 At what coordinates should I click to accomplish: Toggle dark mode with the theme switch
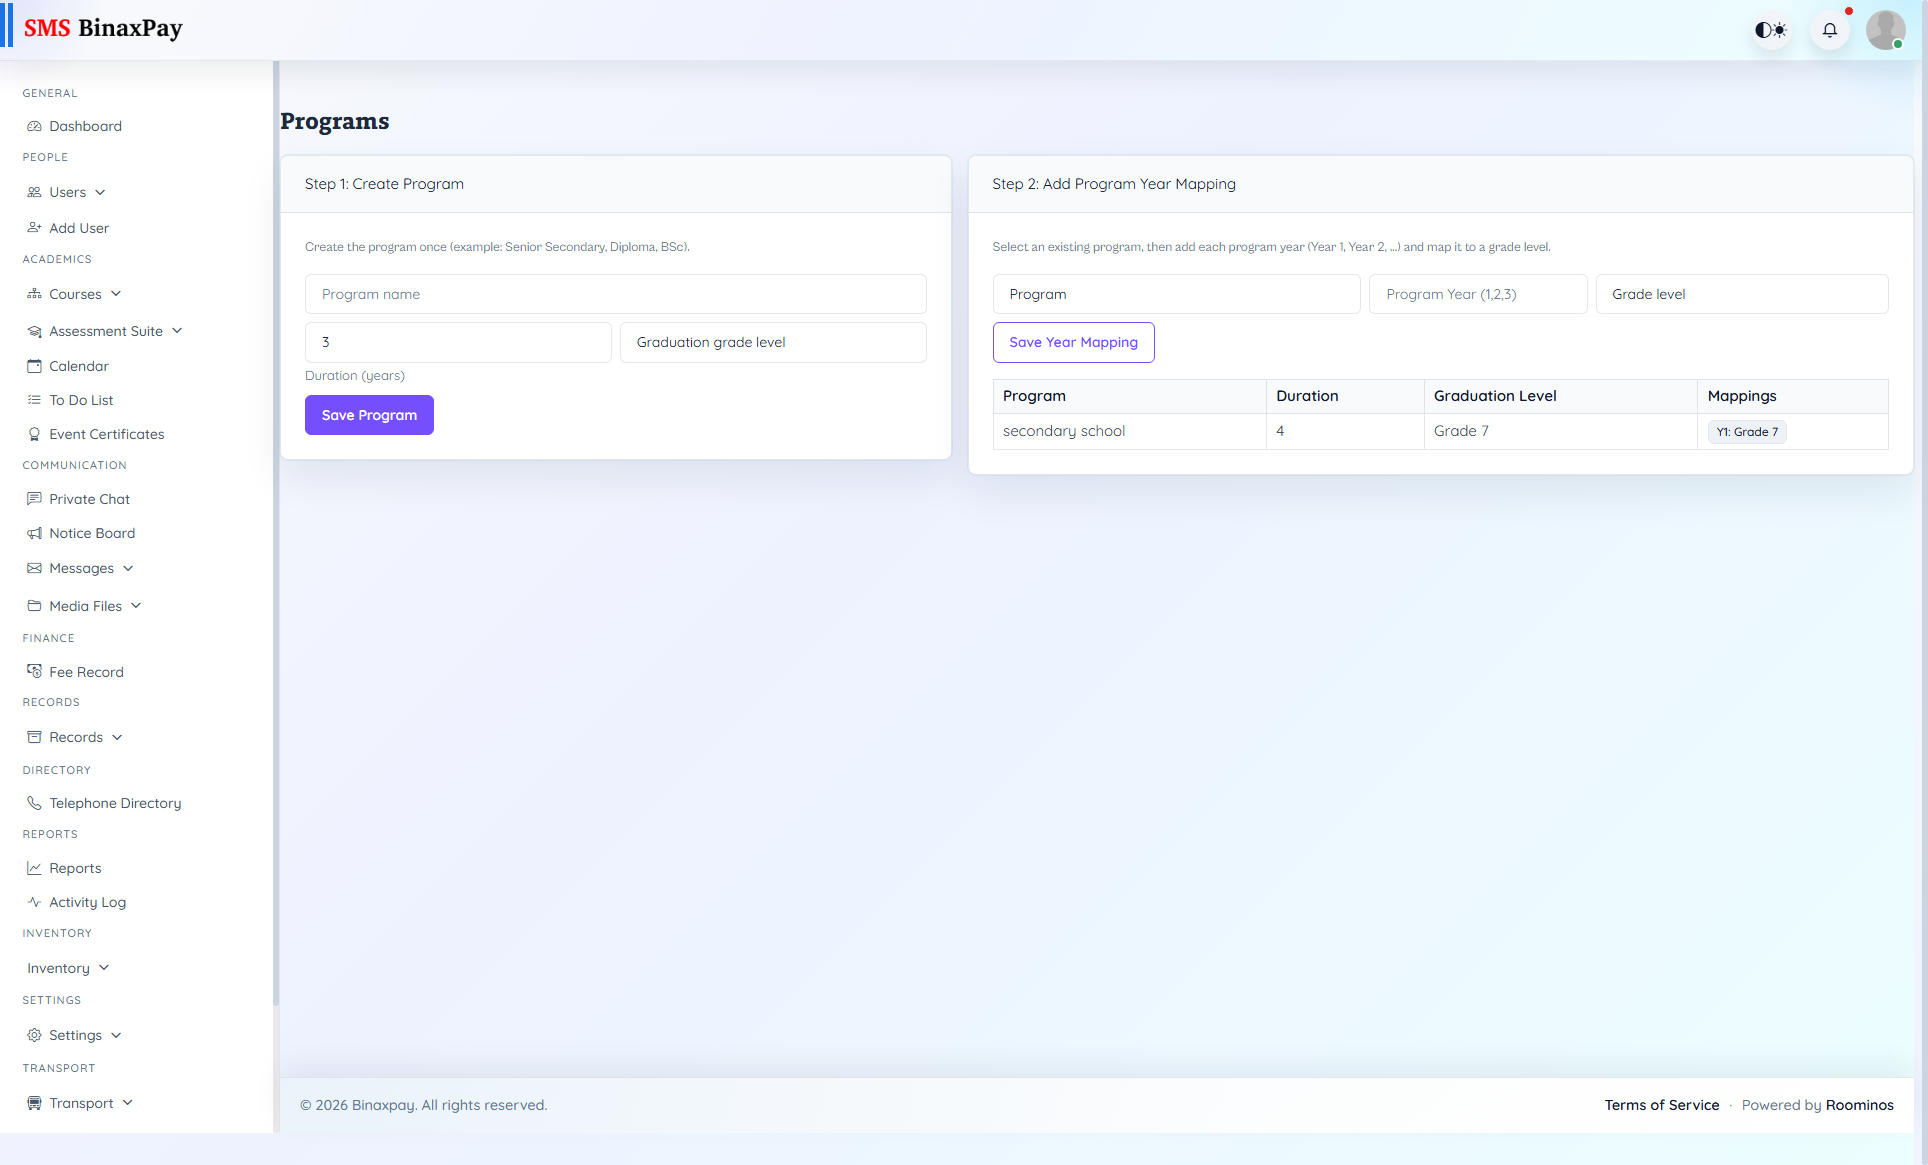tap(1770, 30)
